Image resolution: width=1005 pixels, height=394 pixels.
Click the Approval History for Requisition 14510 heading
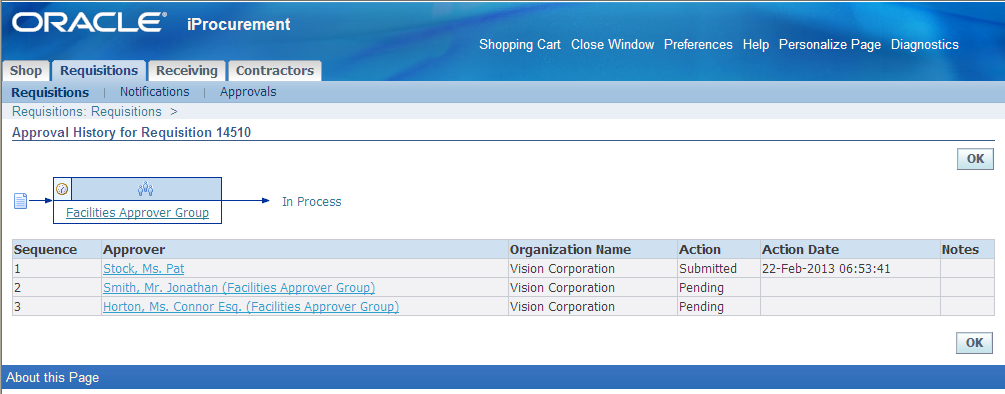pos(131,133)
